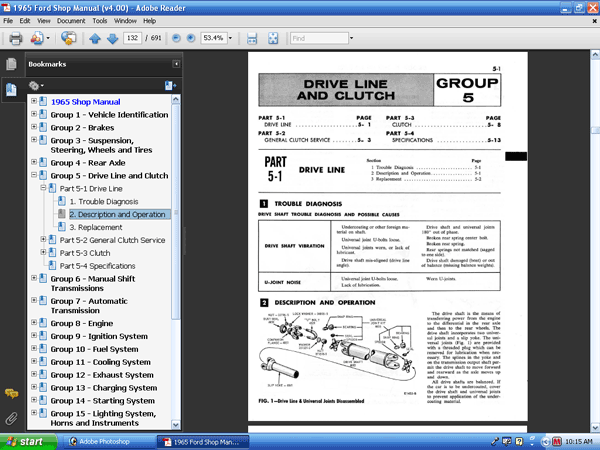Open the Tools menu
This screenshot has height=450, width=600.
99,21
